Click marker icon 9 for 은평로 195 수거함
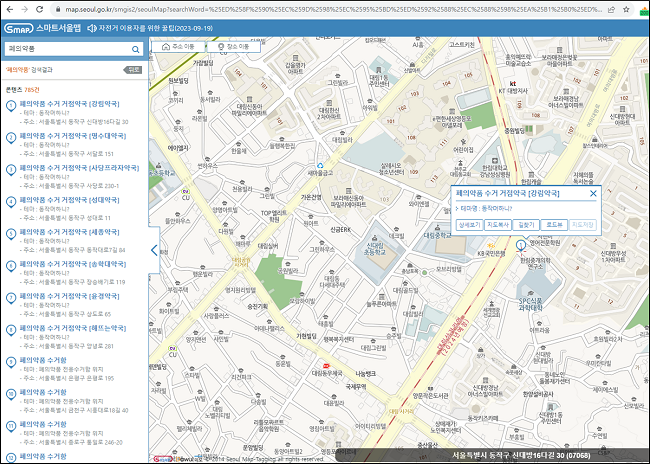This screenshot has width=650, height=464. coord(11,362)
